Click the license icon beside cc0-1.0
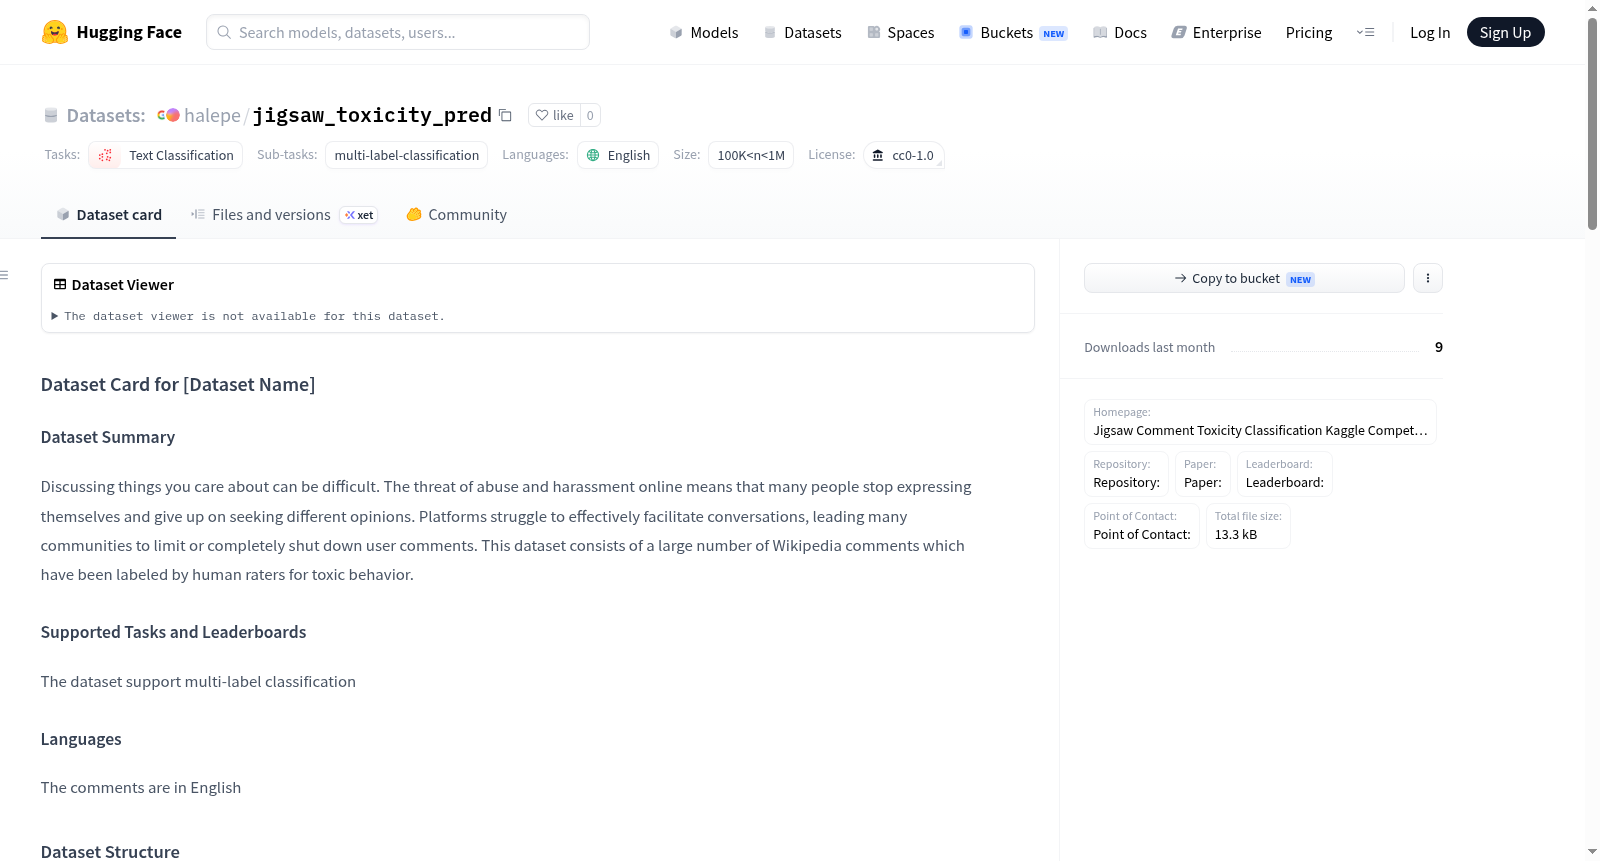Screen dimensions: 1600x861 878,155
